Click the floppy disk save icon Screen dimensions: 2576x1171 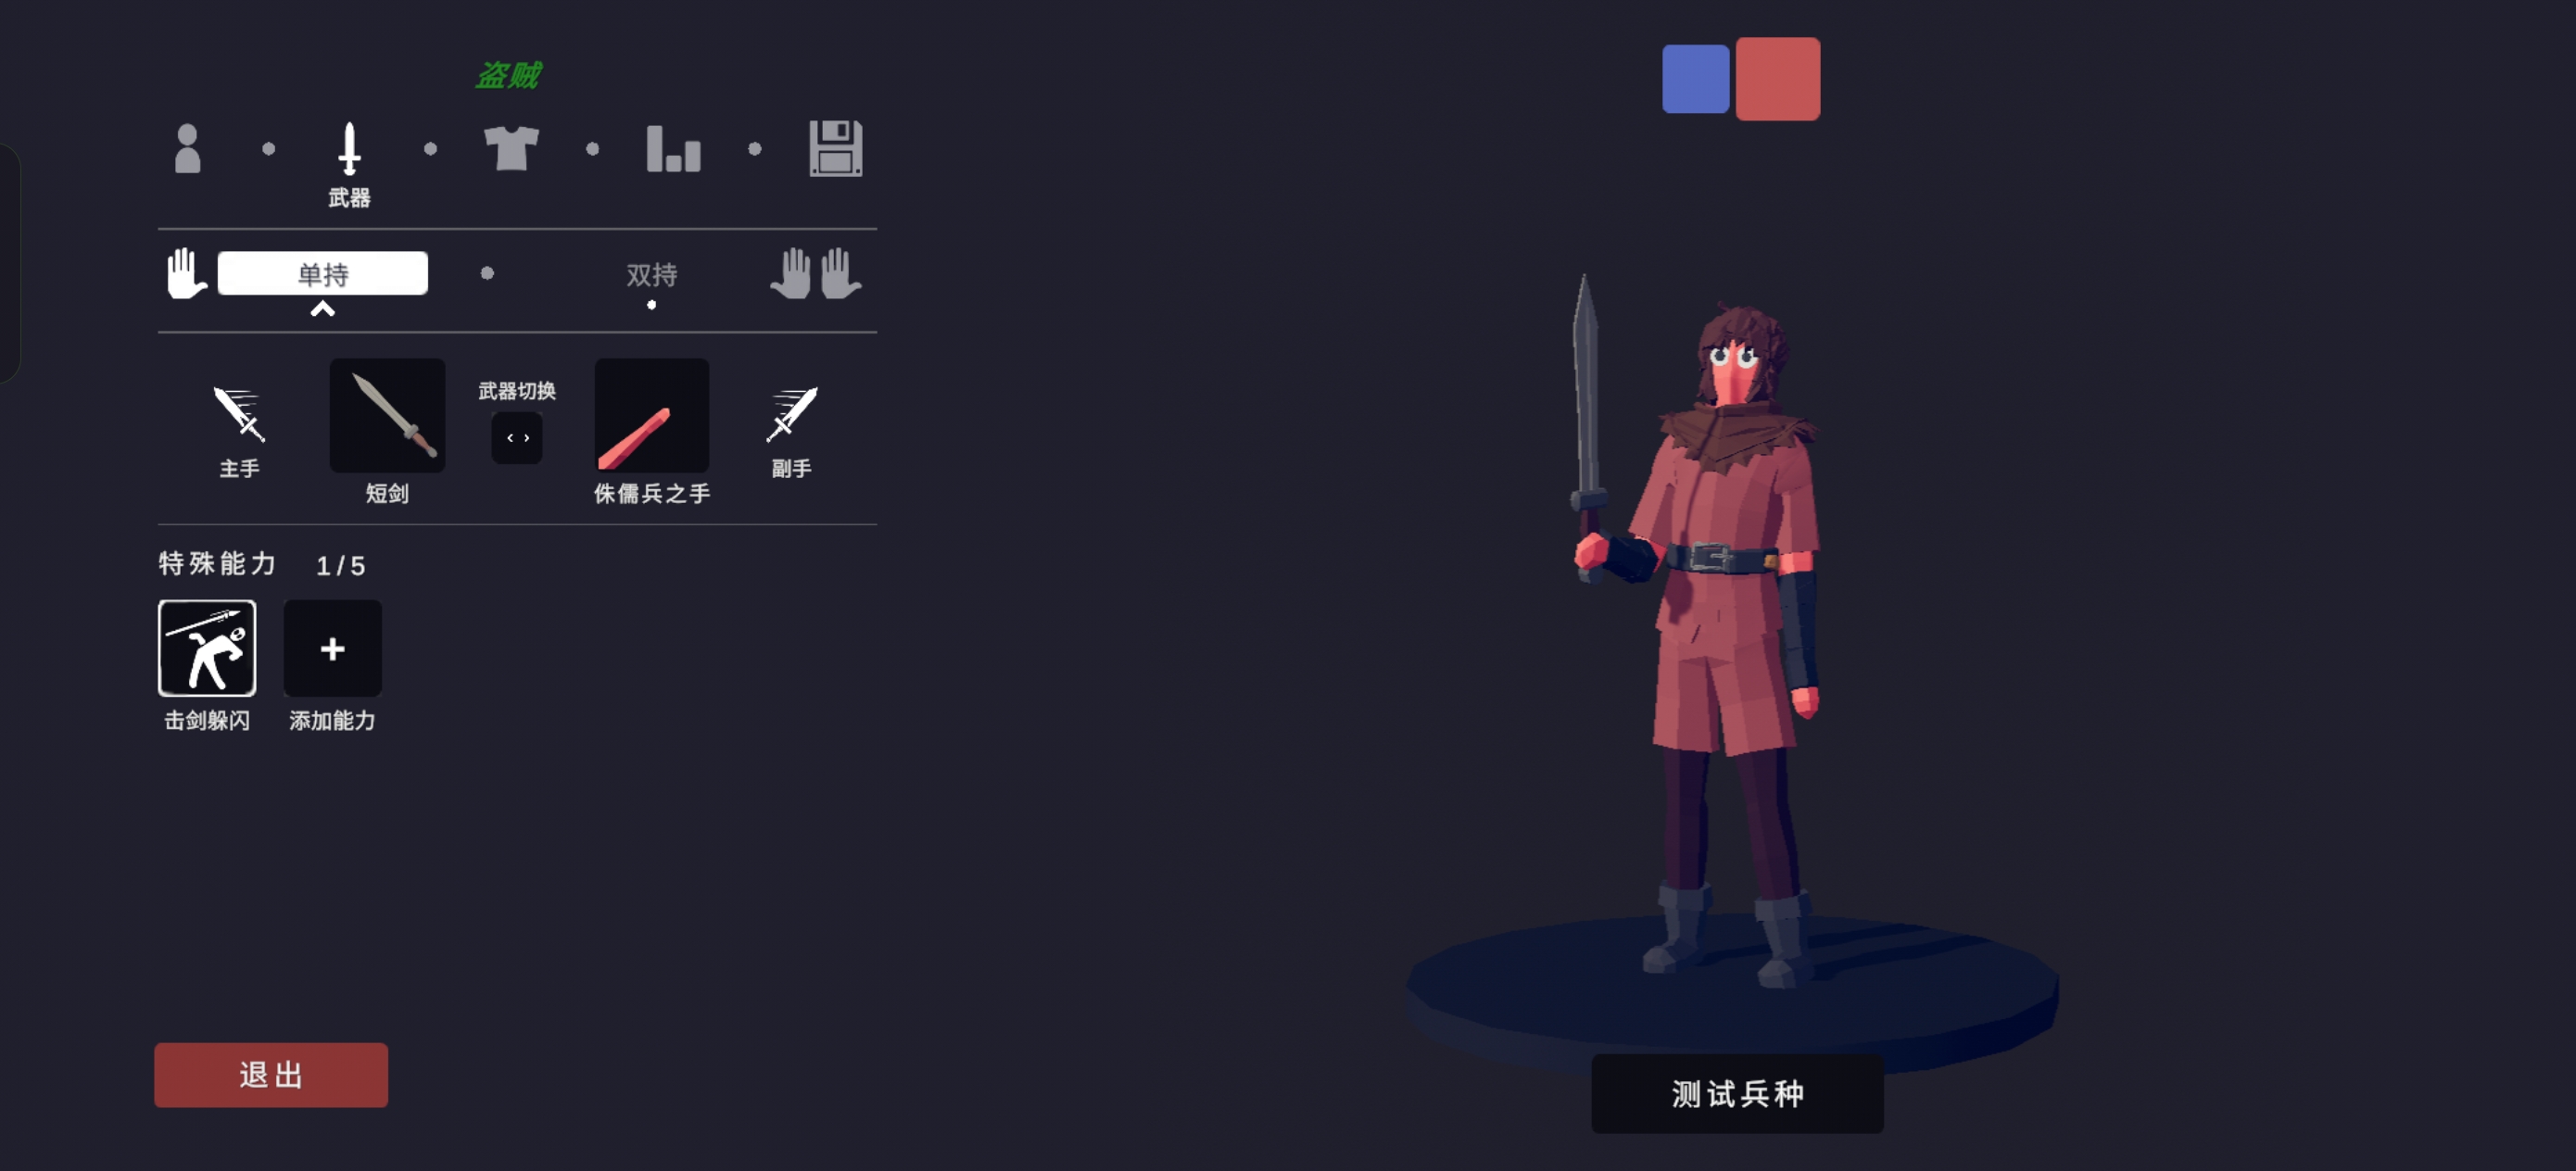pos(835,148)
